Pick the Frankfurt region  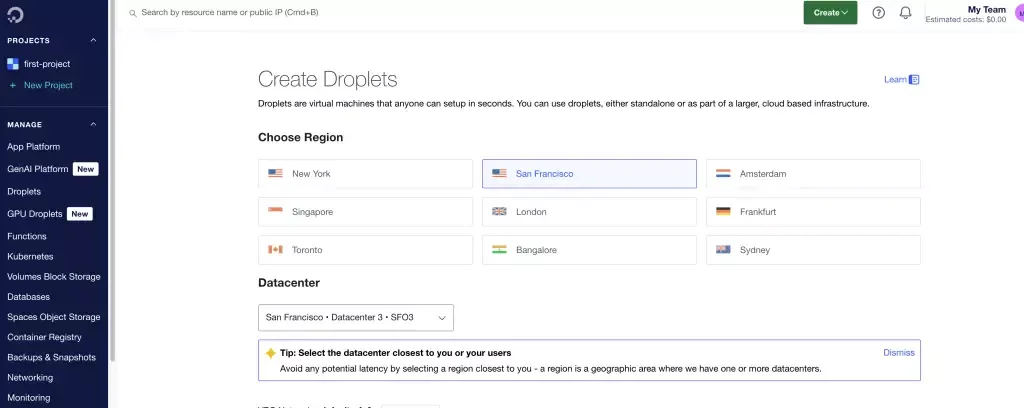coord(813,212)
